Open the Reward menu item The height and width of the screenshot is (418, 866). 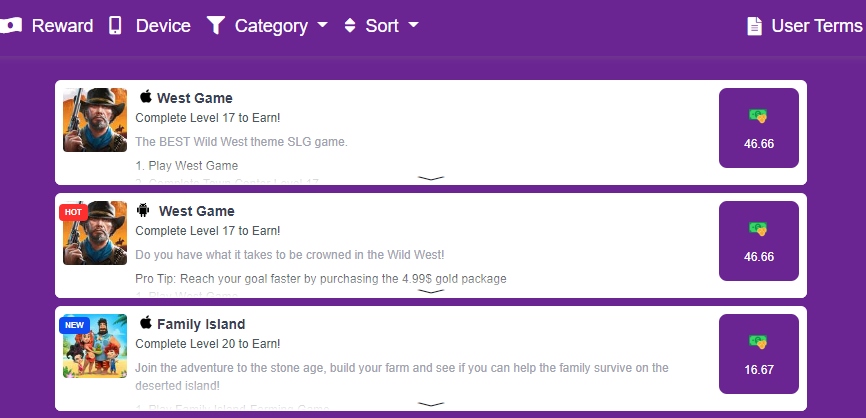[x=46, y=25]
